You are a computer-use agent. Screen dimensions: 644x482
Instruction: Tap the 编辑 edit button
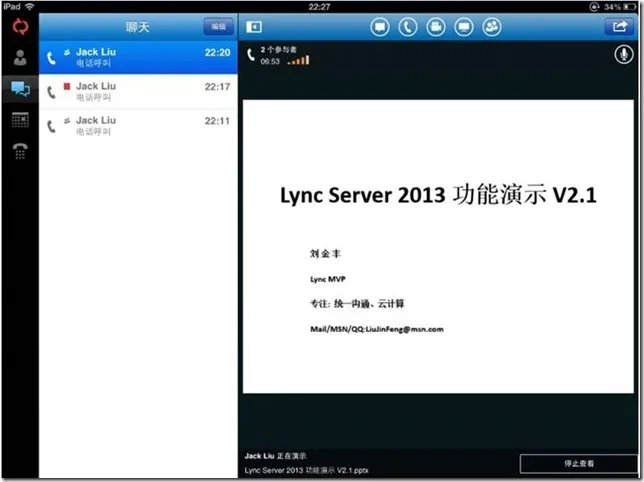pos(218,27)
